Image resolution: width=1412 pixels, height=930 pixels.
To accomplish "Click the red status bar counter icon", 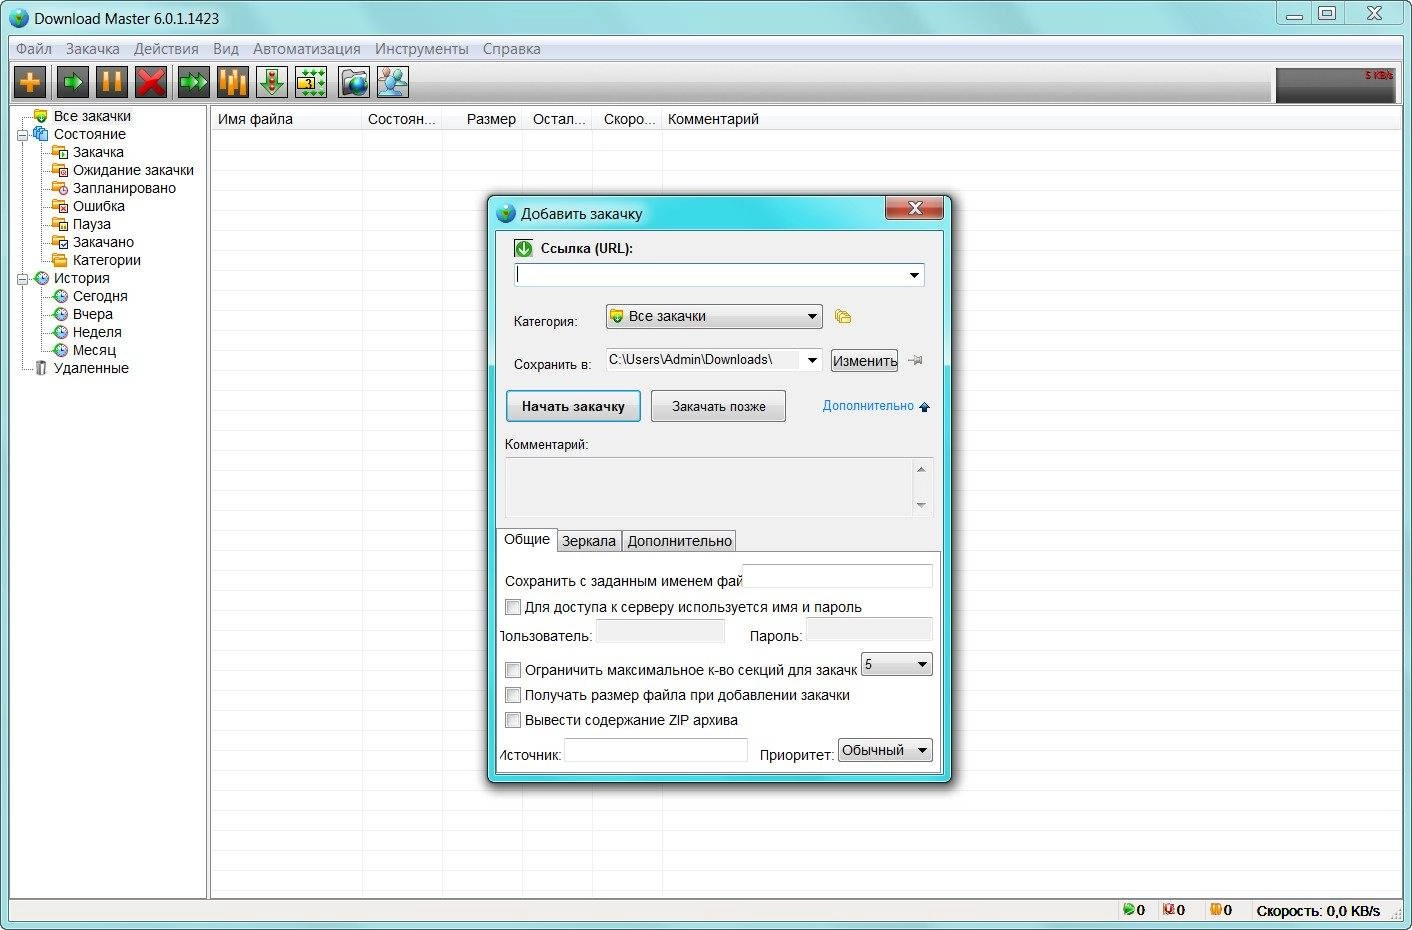I will click(1168, 910).
